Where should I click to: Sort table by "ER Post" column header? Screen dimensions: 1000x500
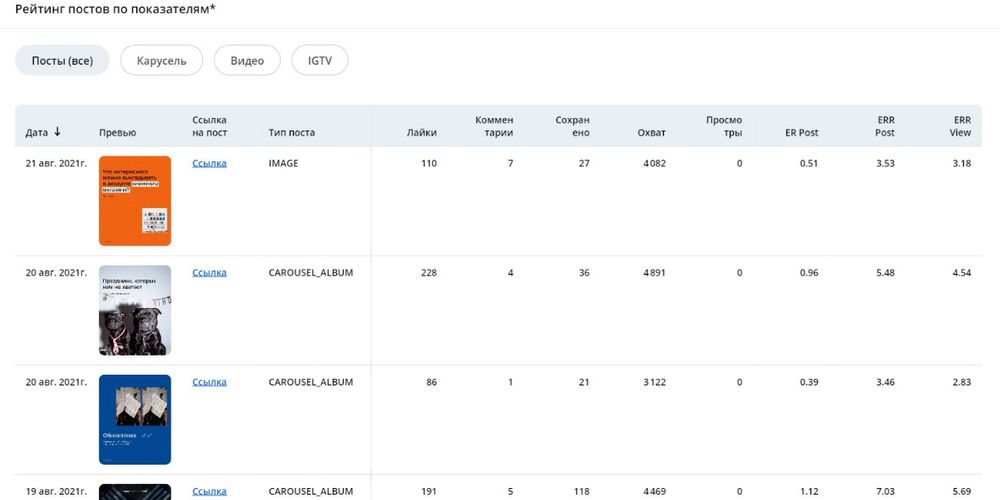[802, 133]
